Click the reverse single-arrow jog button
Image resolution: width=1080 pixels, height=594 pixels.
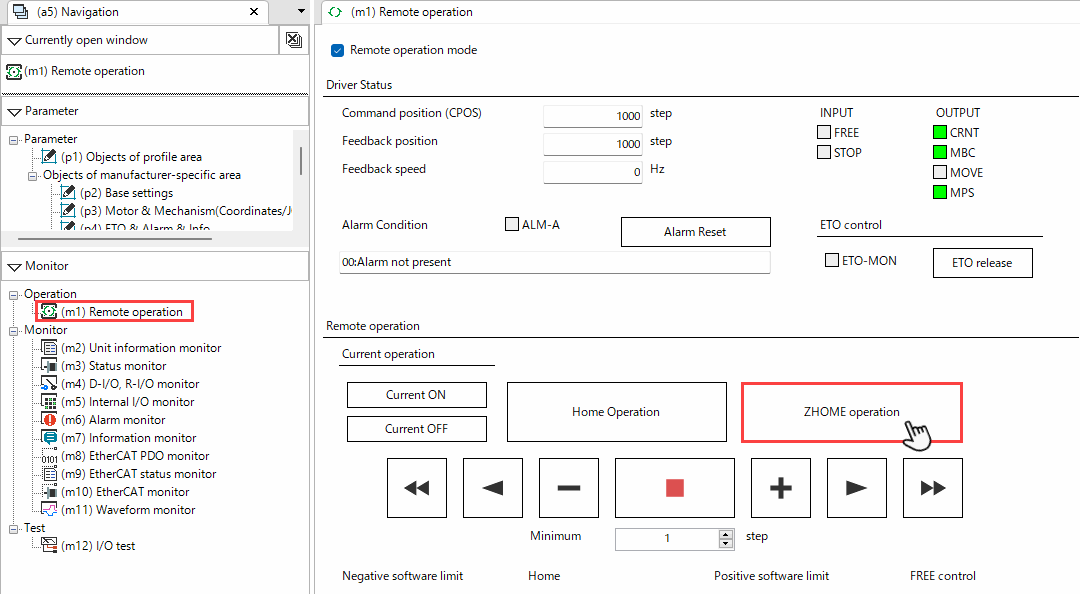click(x=492, y=488)
